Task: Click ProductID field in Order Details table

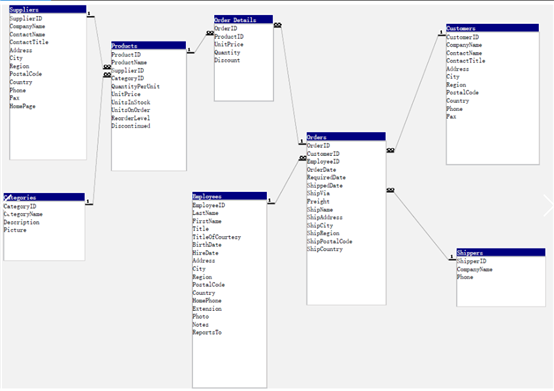Action: (x=229, y=36)
